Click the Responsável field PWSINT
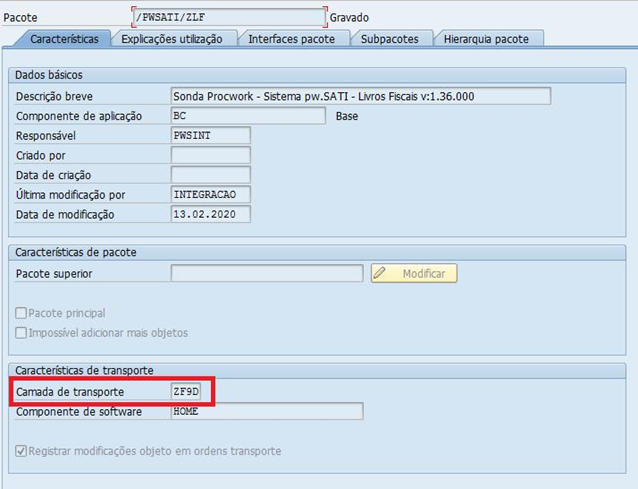This screenshot has height=489, width=638. pos(211,135)
